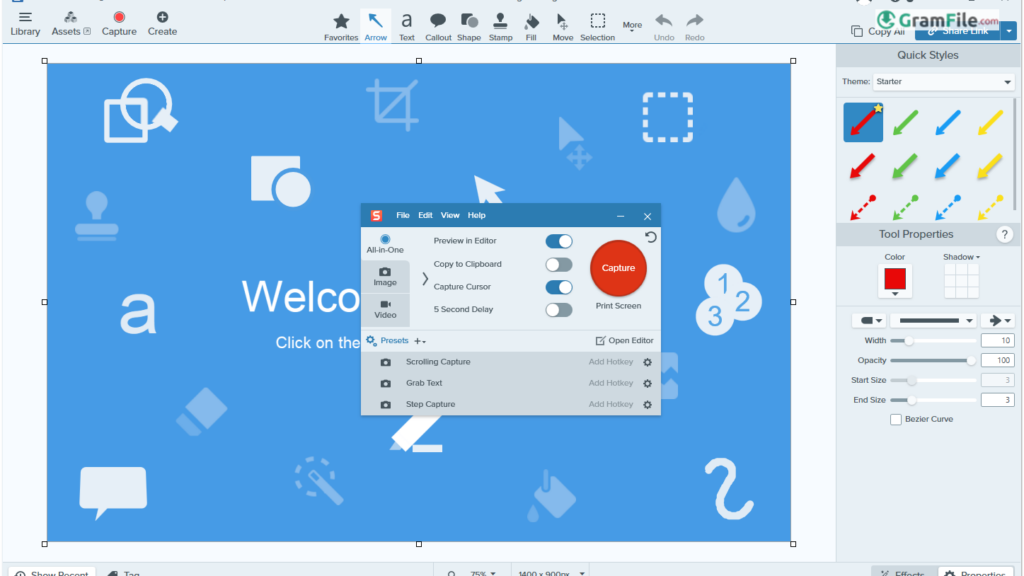Open the Theme dropdown showing Starter
The image size is (1024, 576).
(943, 82)
